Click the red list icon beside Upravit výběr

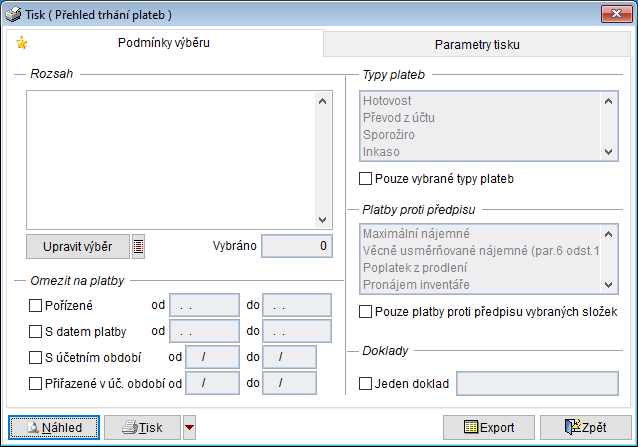pyautogui.click(x=139, y=246)
